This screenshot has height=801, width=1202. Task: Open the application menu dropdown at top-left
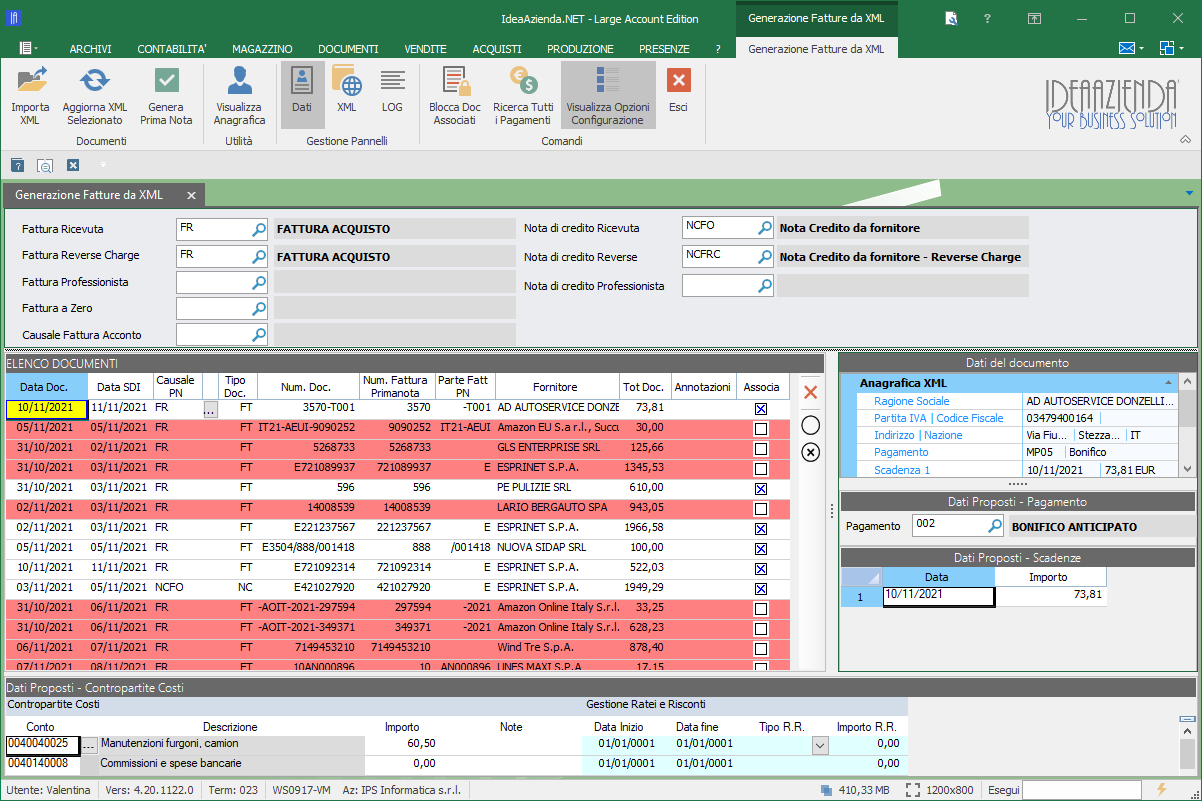pos(29,48)
